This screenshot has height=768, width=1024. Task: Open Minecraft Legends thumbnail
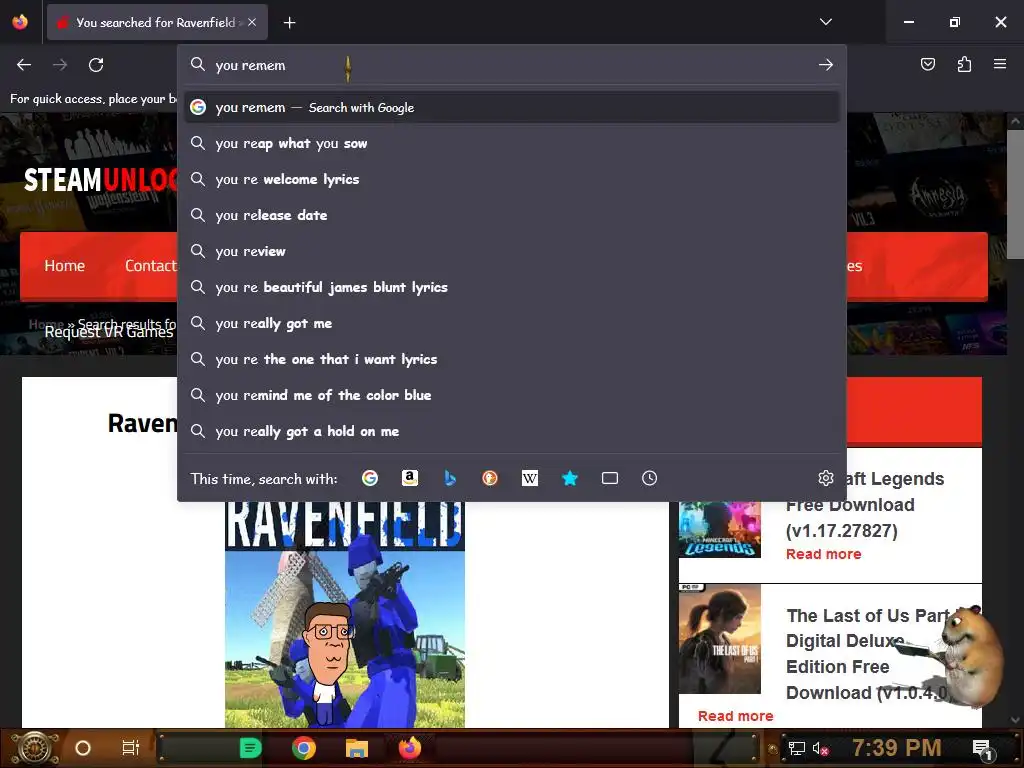tap(720, 530)
